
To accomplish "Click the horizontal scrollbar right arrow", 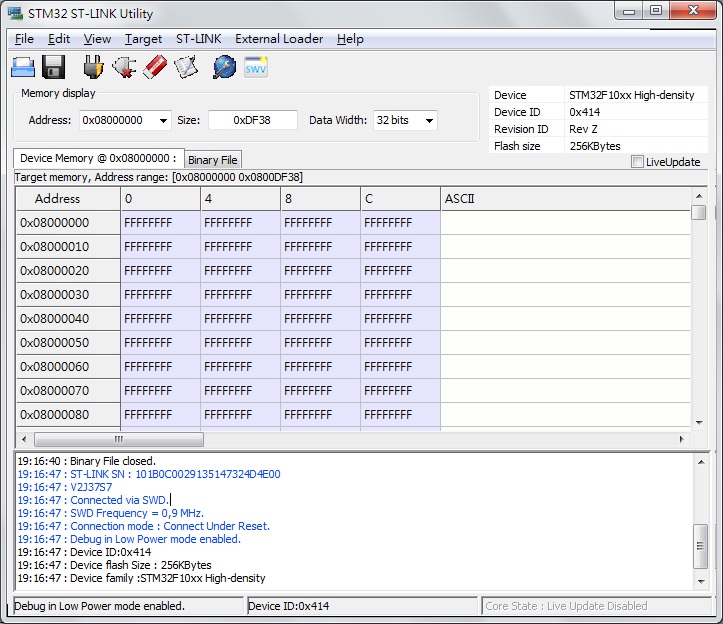I will (682, 439).
